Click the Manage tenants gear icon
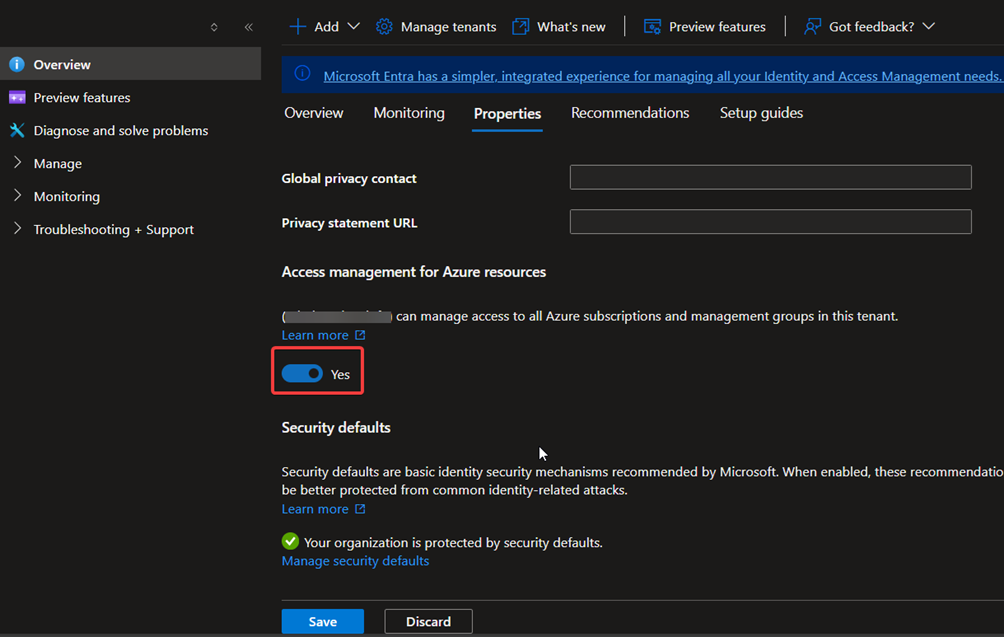This screenshot has width=1004, height=637. point(384,27)
